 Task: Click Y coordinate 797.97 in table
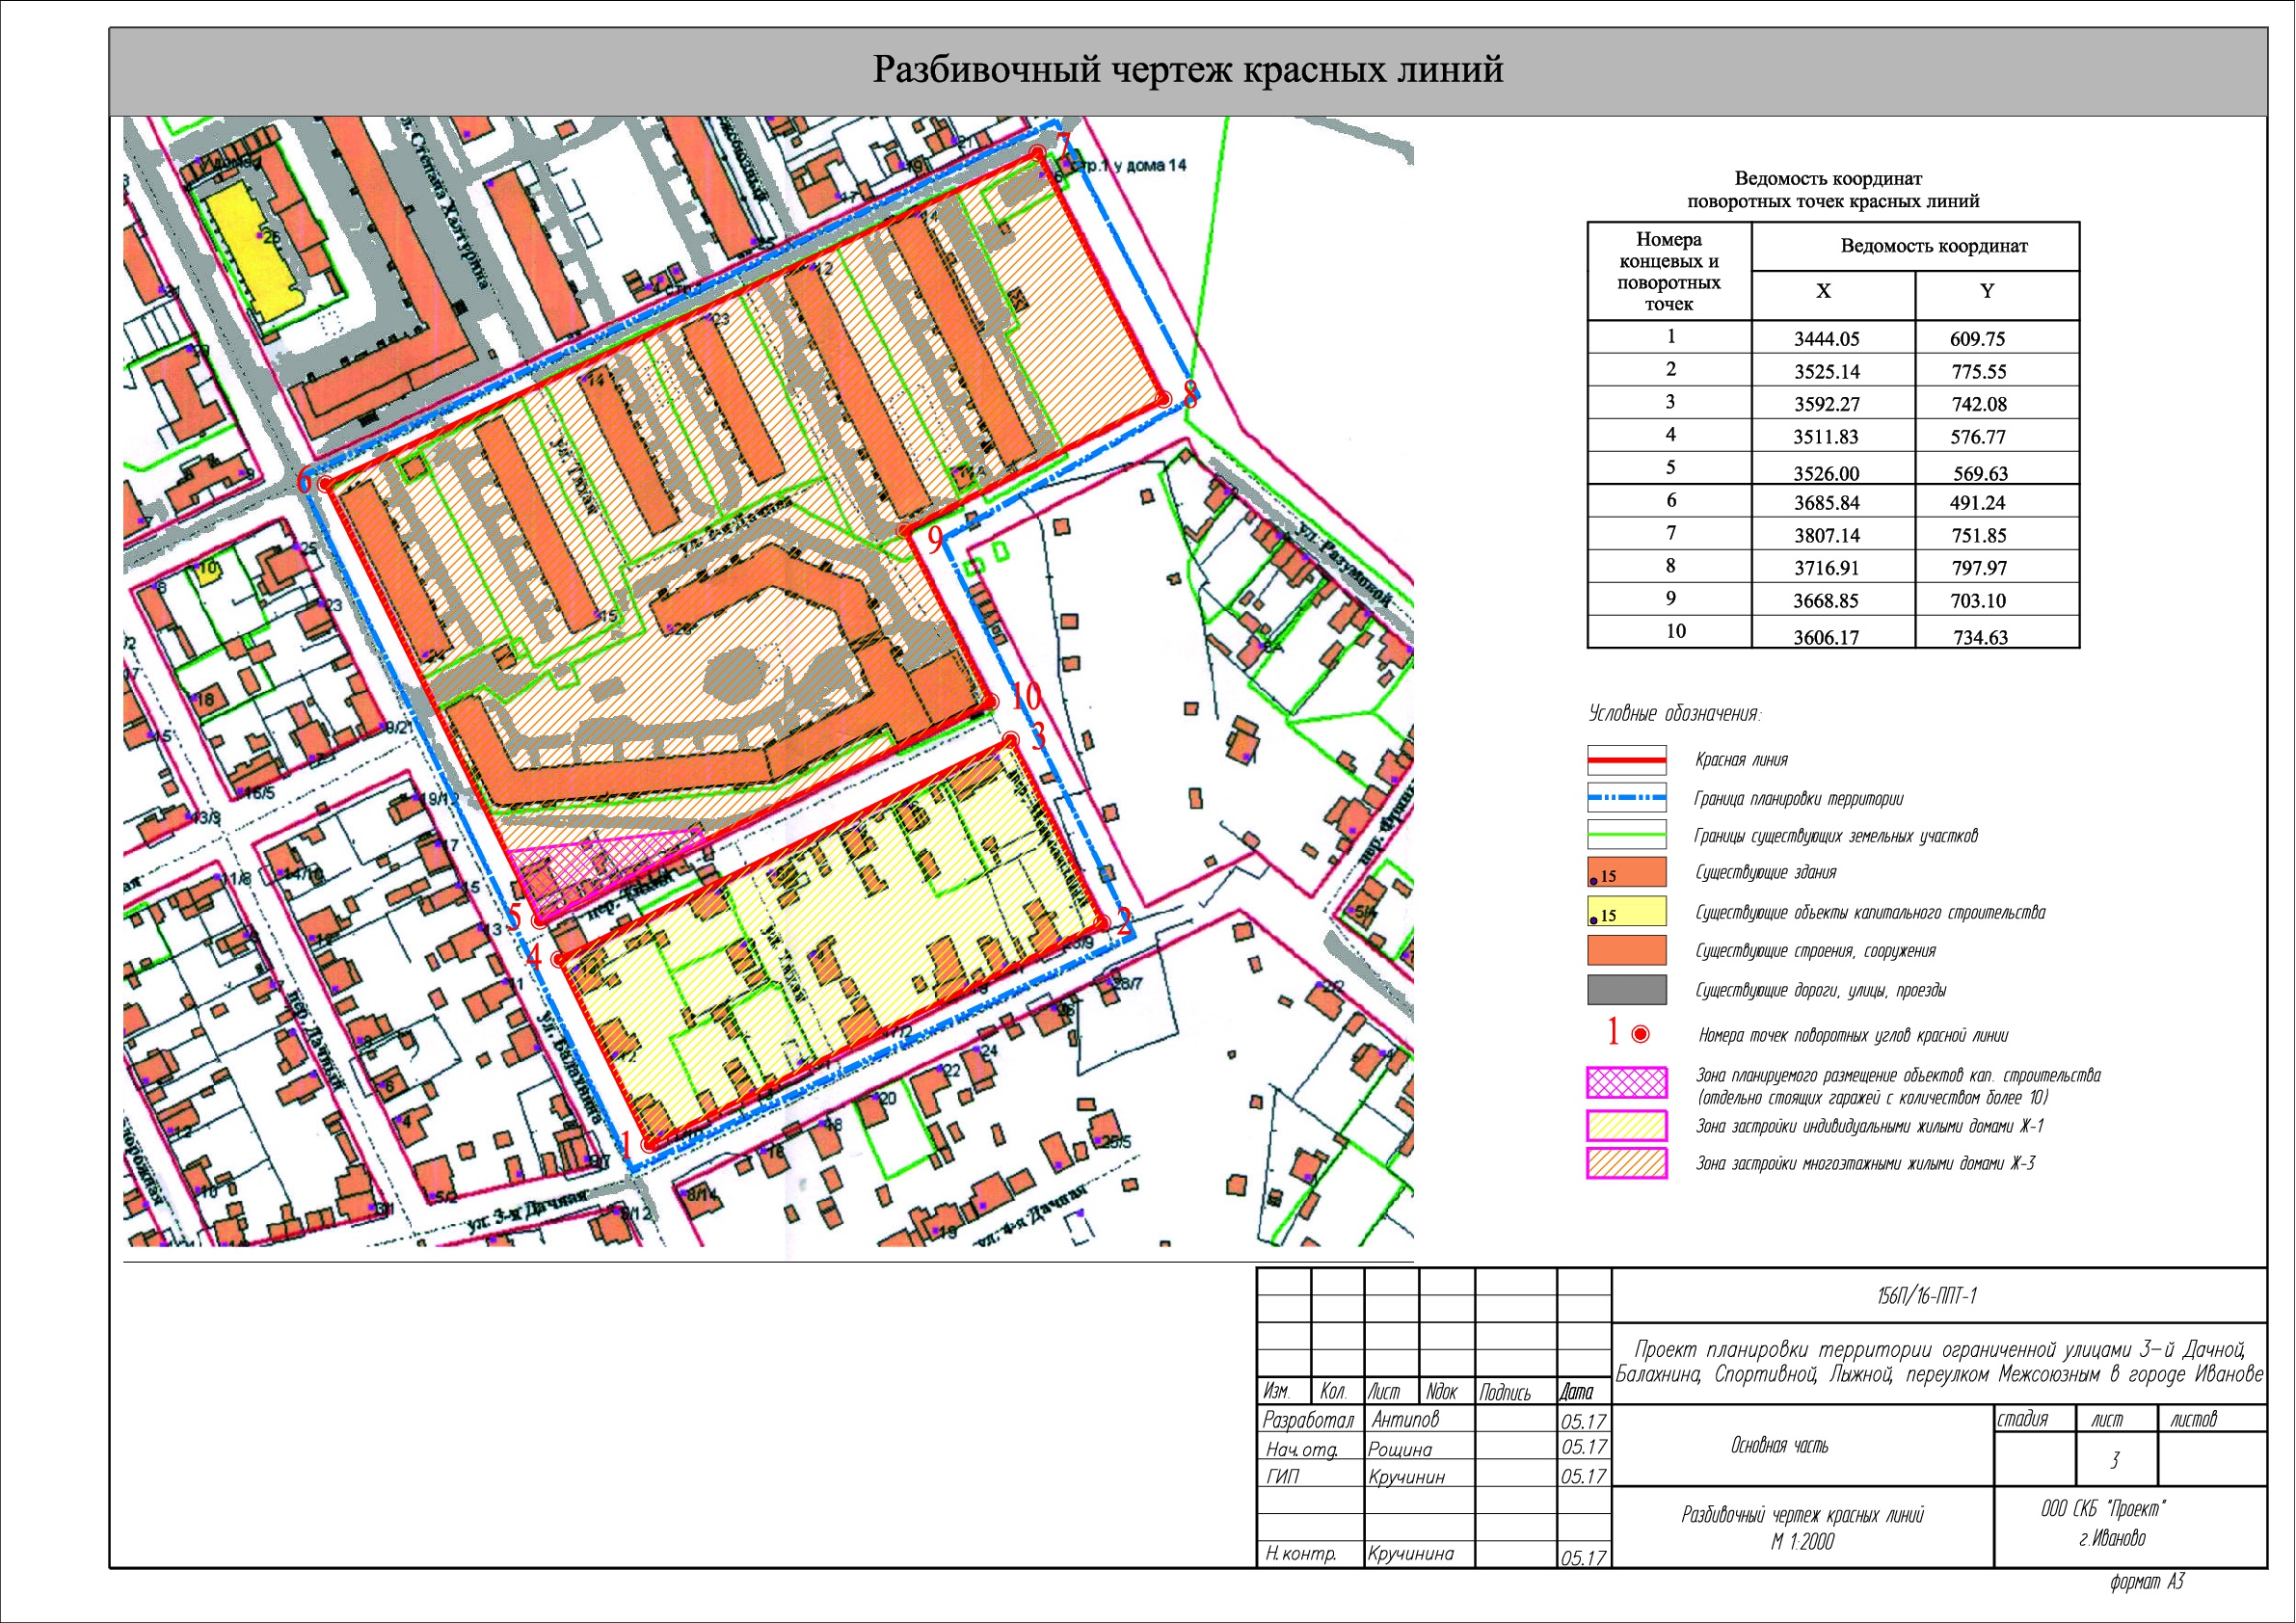coord(1979,568)
